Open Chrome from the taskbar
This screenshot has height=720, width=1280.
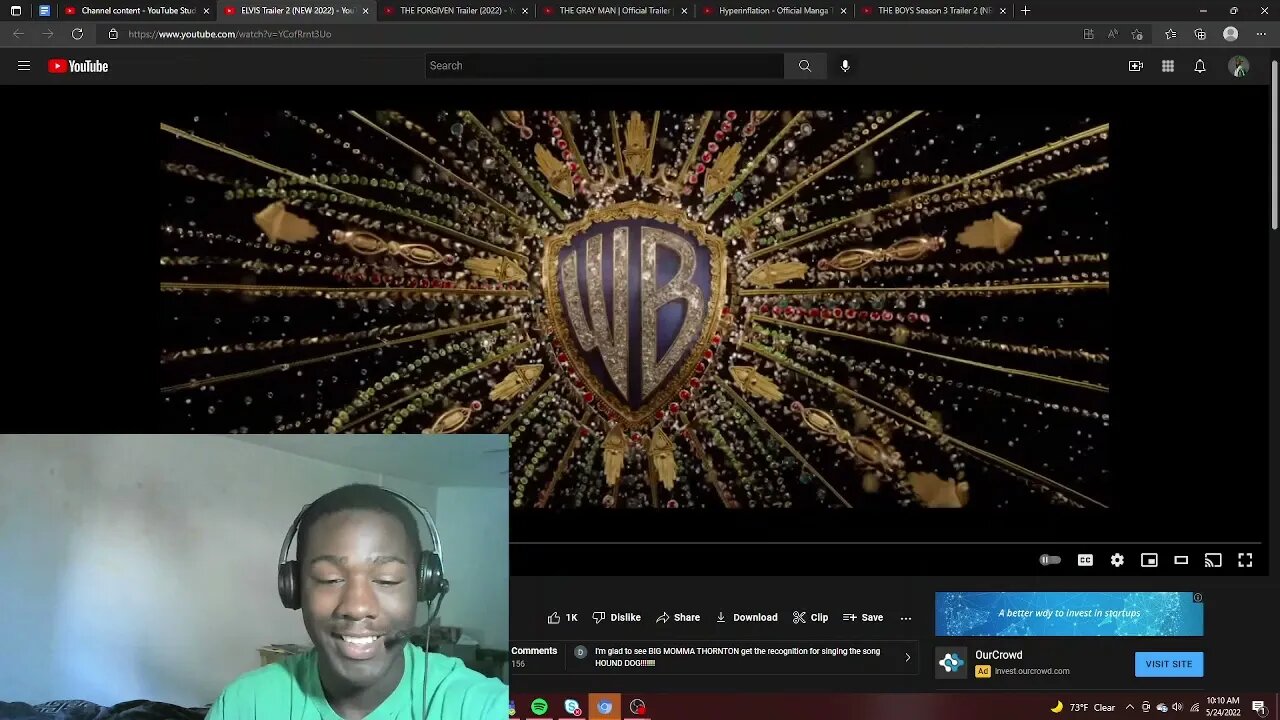(604, 707)
